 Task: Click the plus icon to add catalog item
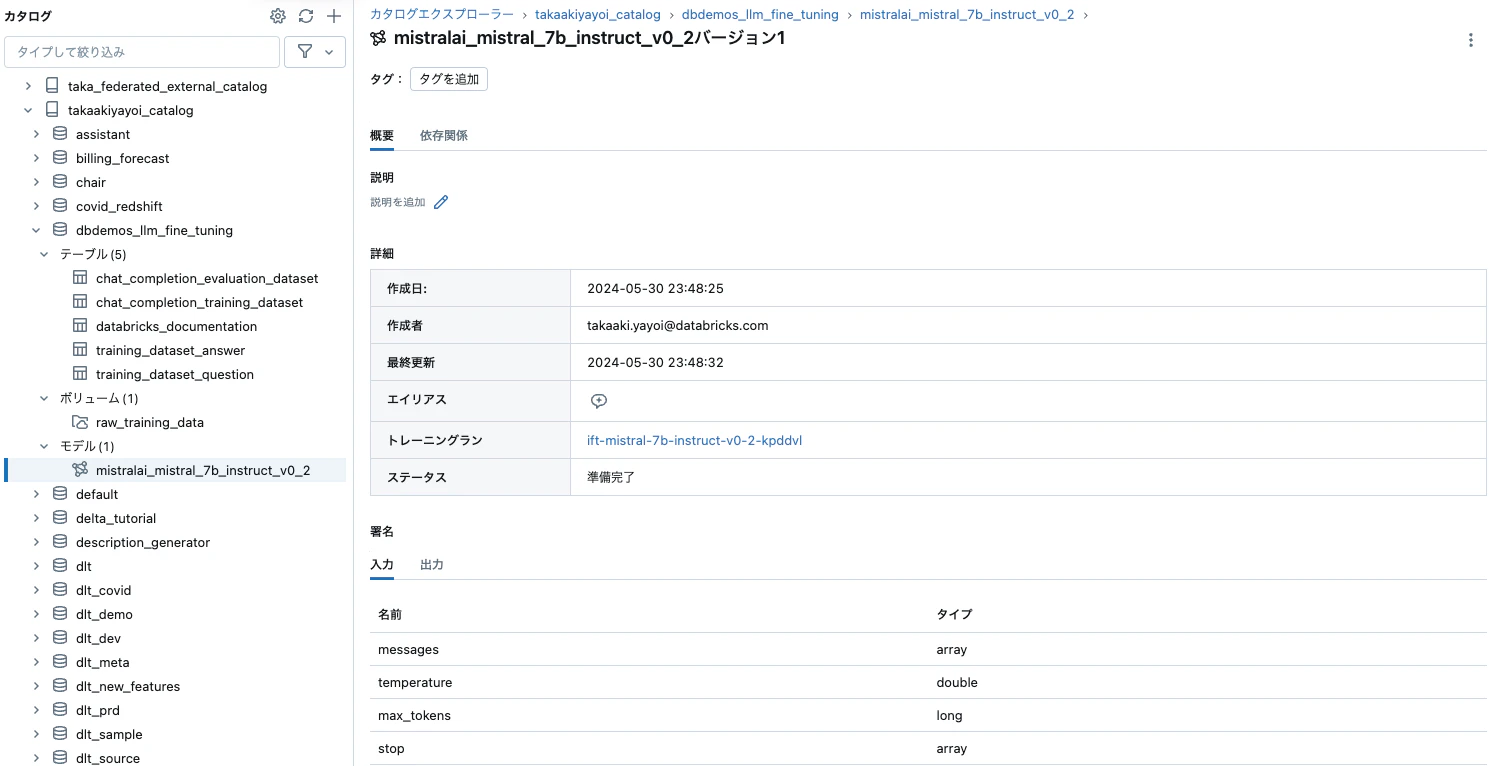(x=334, y=16)
